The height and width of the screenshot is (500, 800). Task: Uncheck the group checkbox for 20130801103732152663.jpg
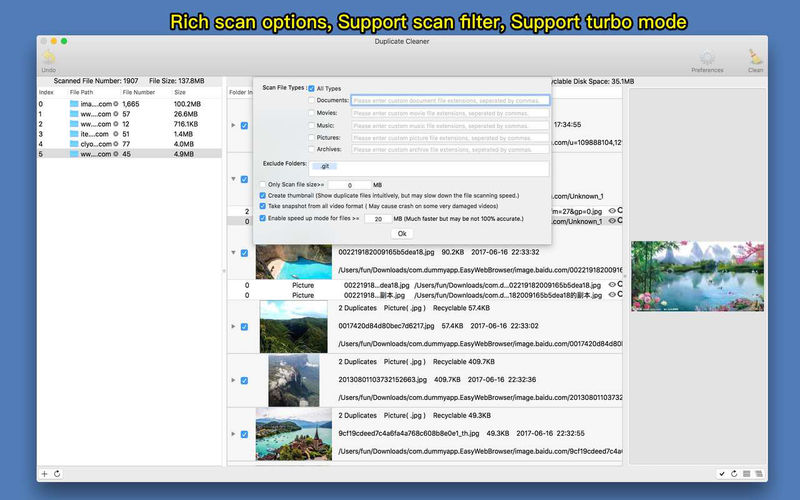pyautogui.click(x=244, y=381)
